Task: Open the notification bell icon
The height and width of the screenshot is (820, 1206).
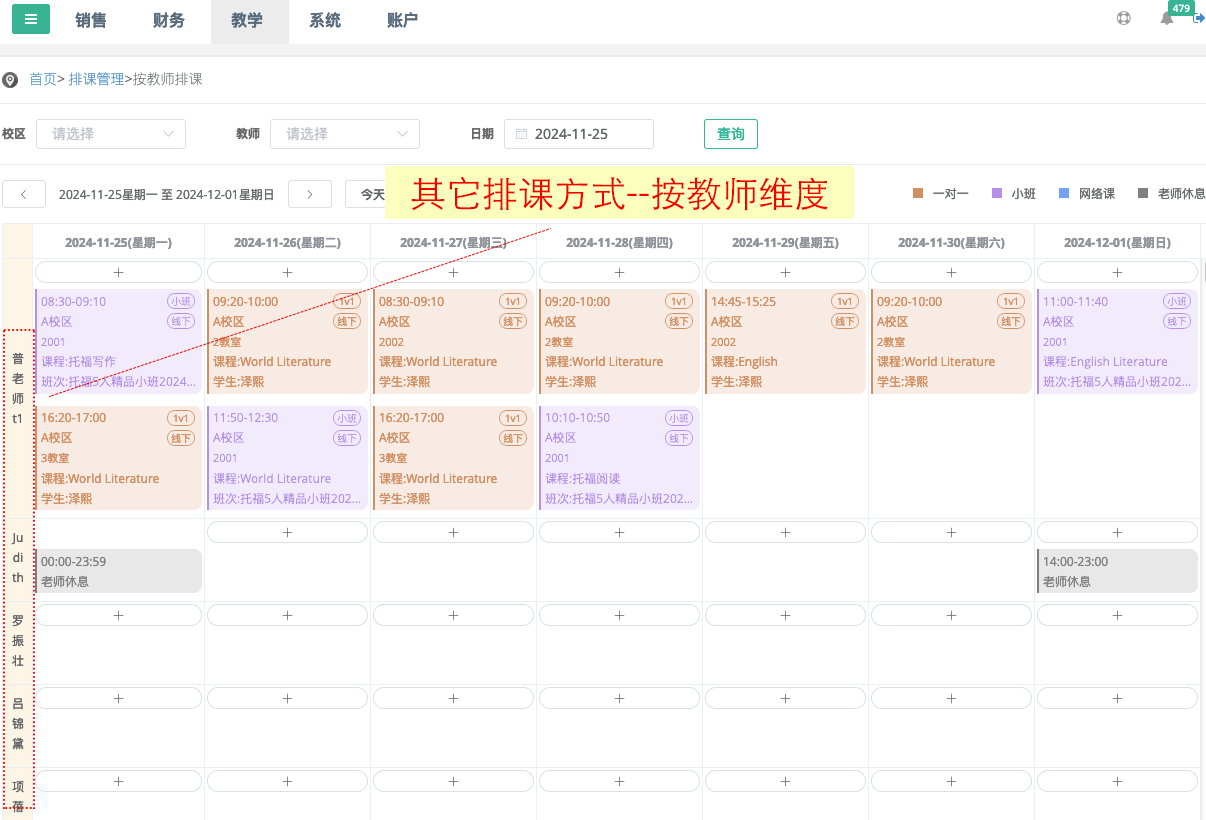Action: point(1167,18)
